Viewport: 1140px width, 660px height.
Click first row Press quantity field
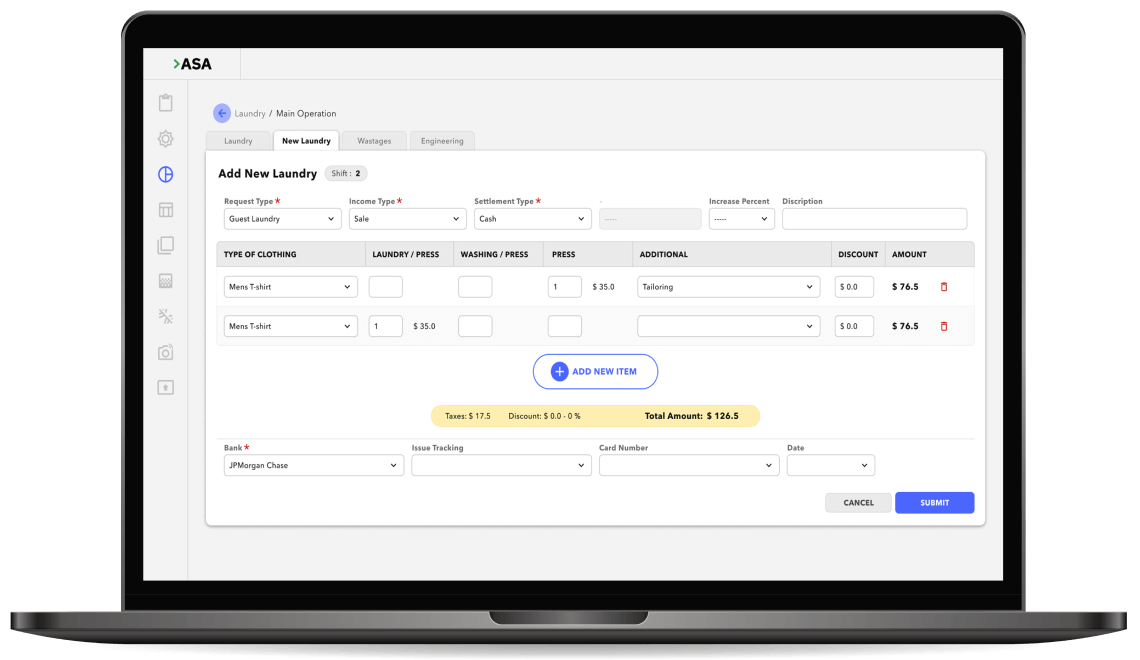point(565,287)
